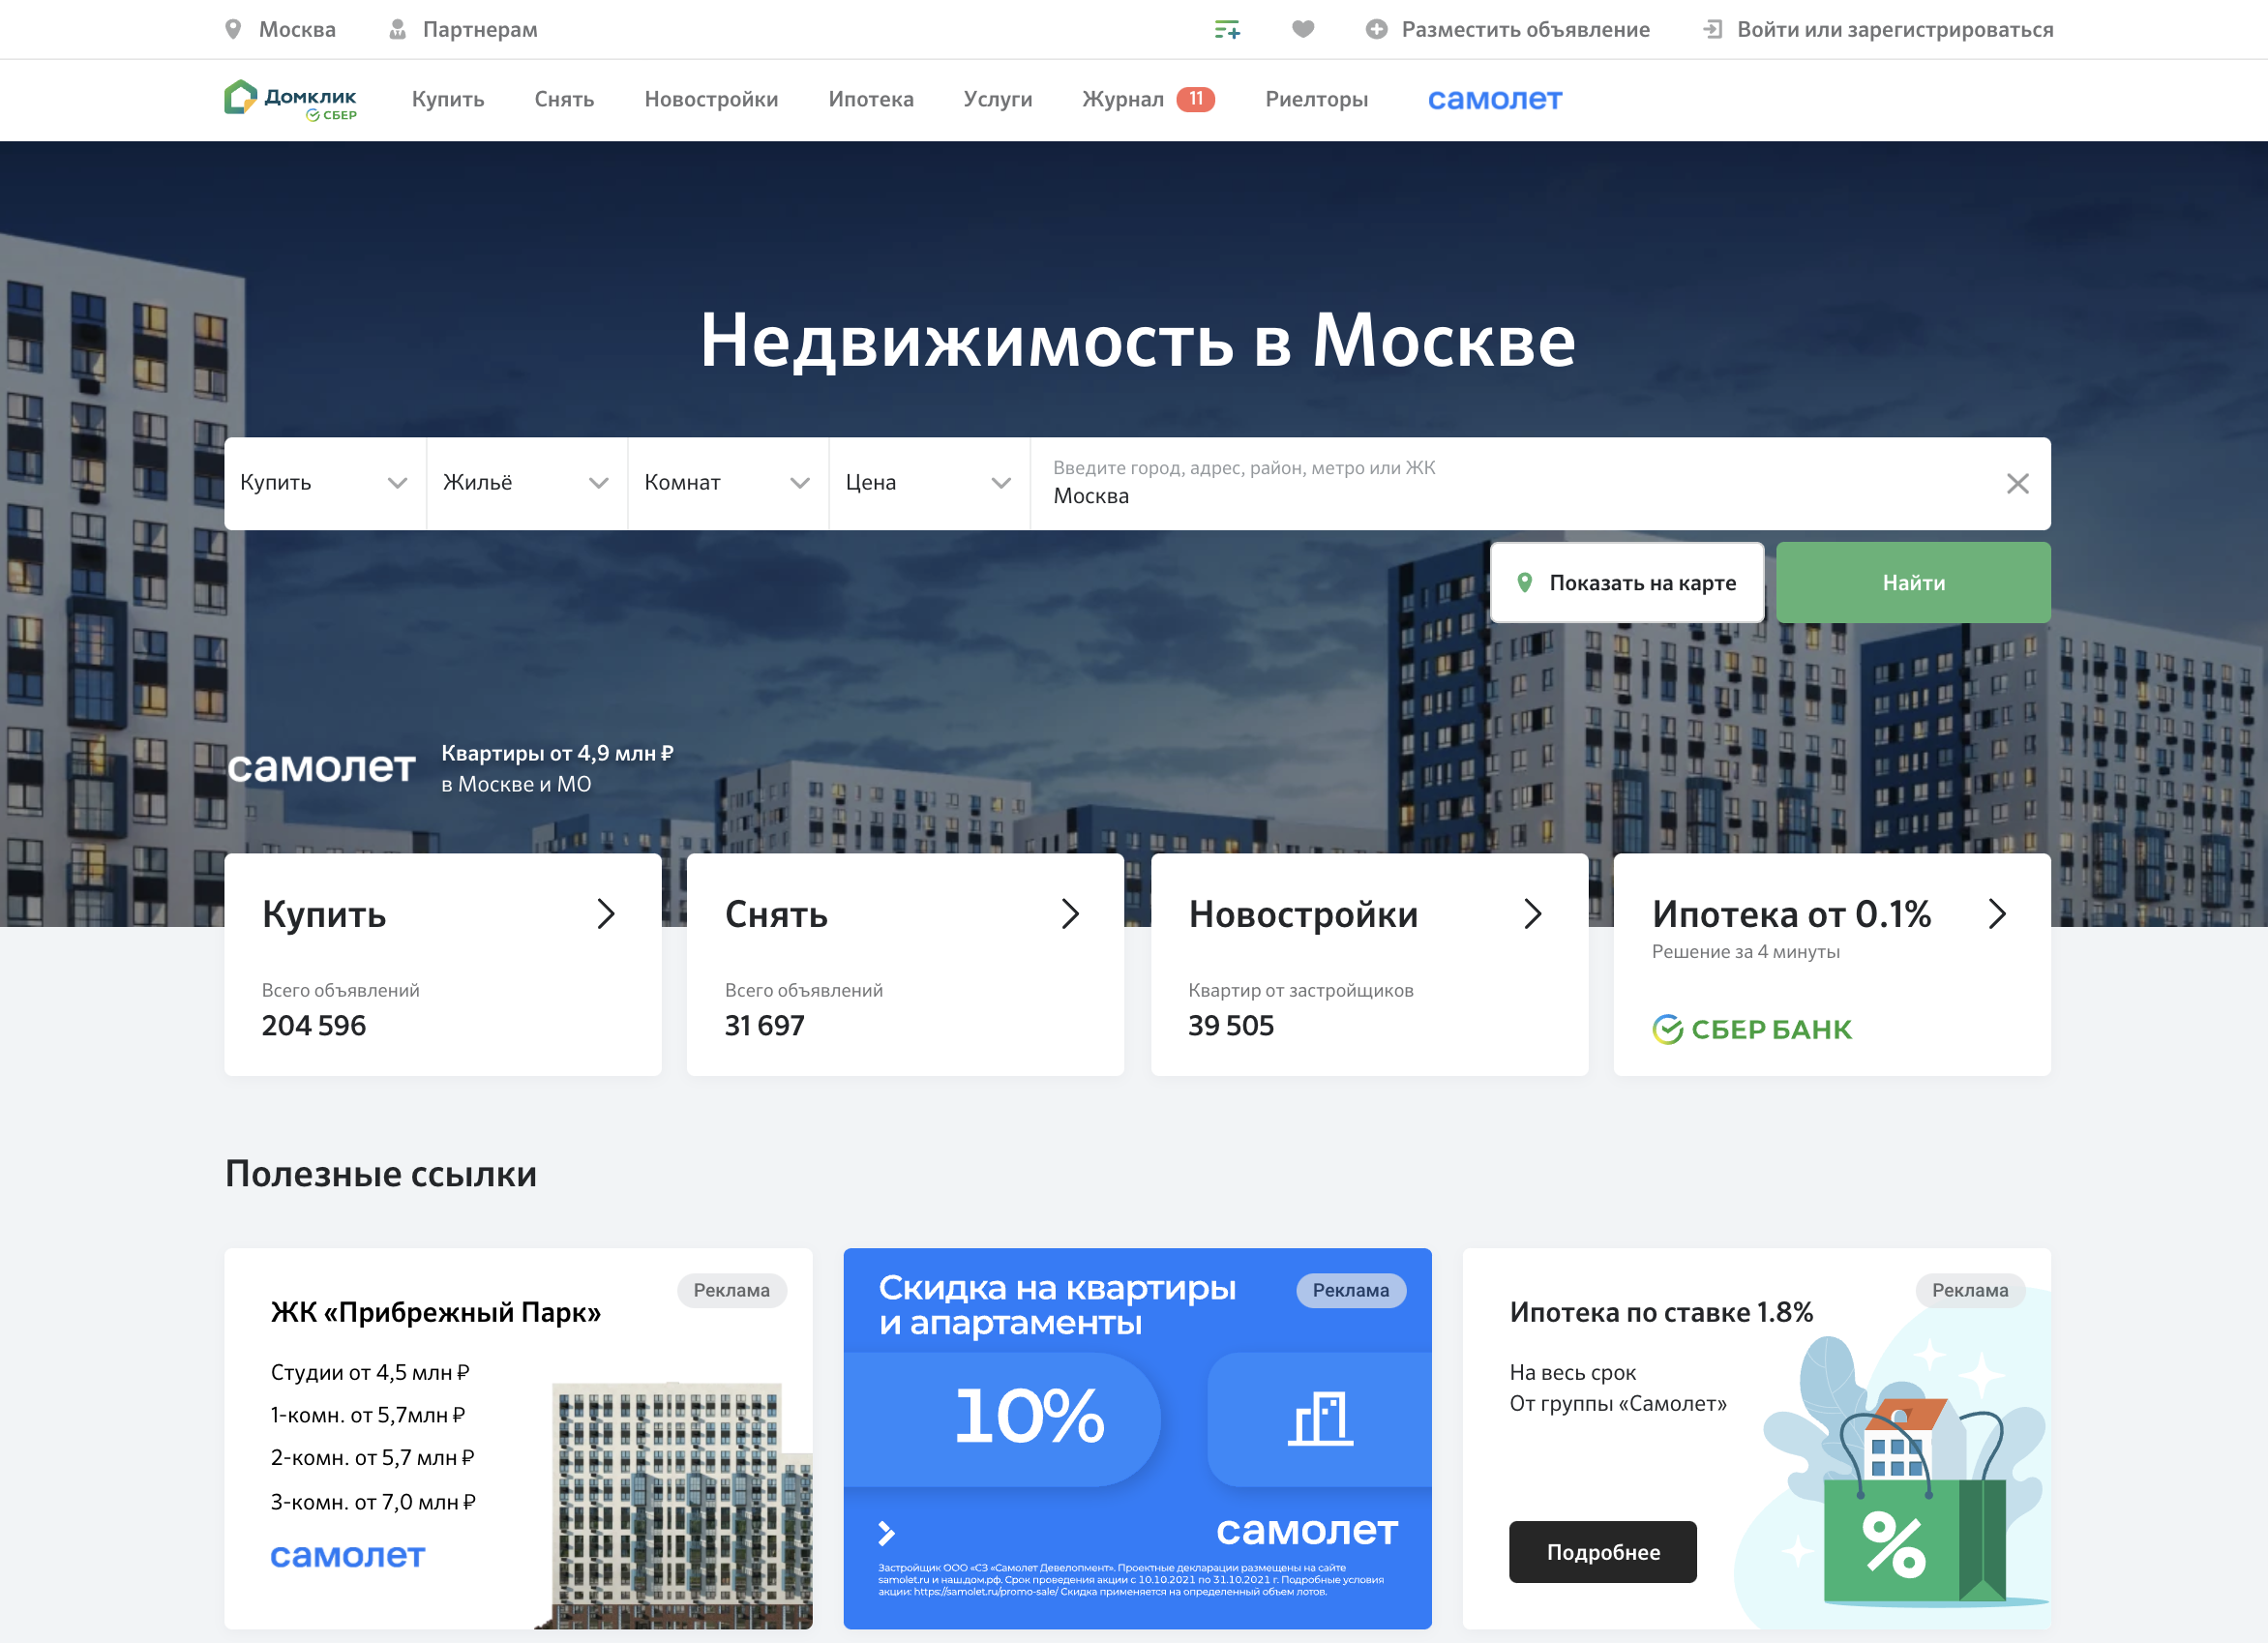Click Решение за 4 минуты text
The image size is (2268, 1643).
[x=1745, y=952]
